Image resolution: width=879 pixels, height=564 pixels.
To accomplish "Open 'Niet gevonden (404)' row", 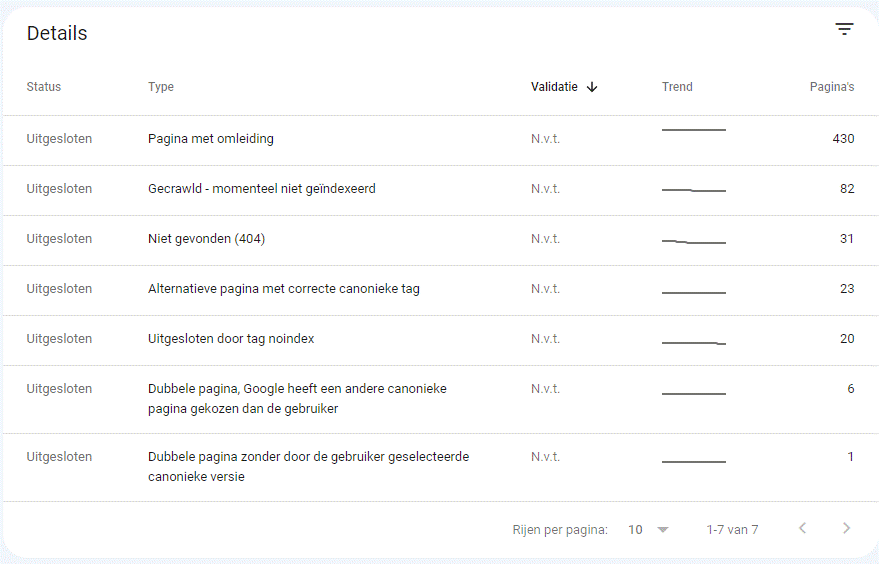I will tap(441, 240).
